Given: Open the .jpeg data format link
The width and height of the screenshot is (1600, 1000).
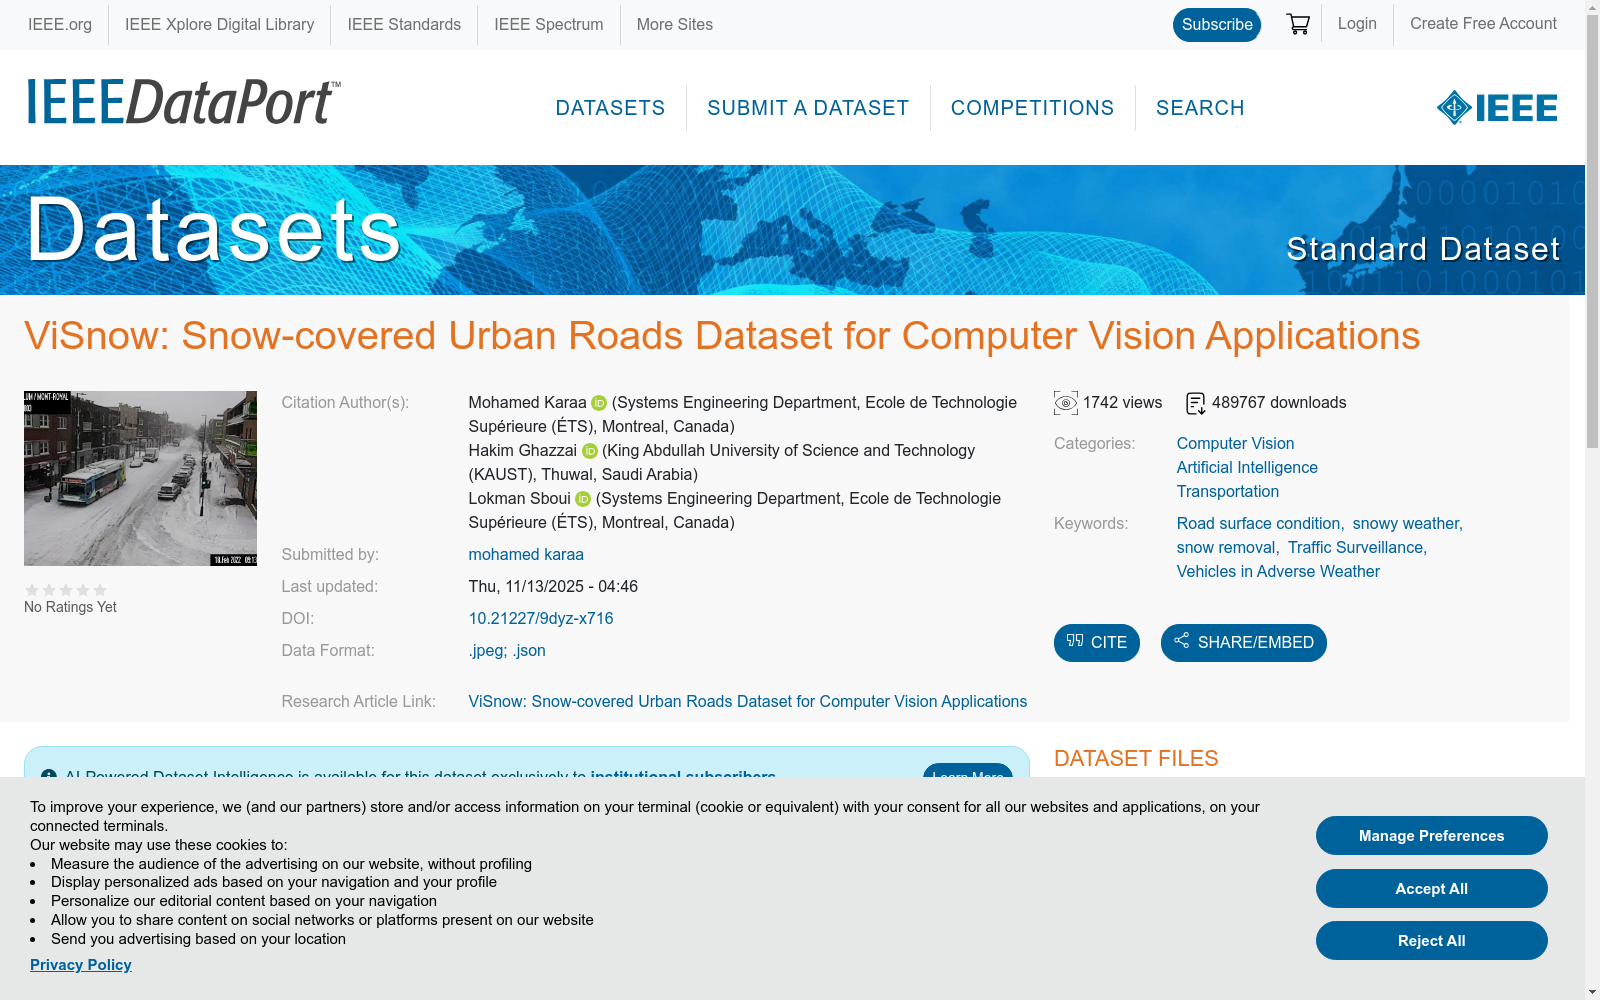Looking at the screenshot, I should tap(488, 650).
